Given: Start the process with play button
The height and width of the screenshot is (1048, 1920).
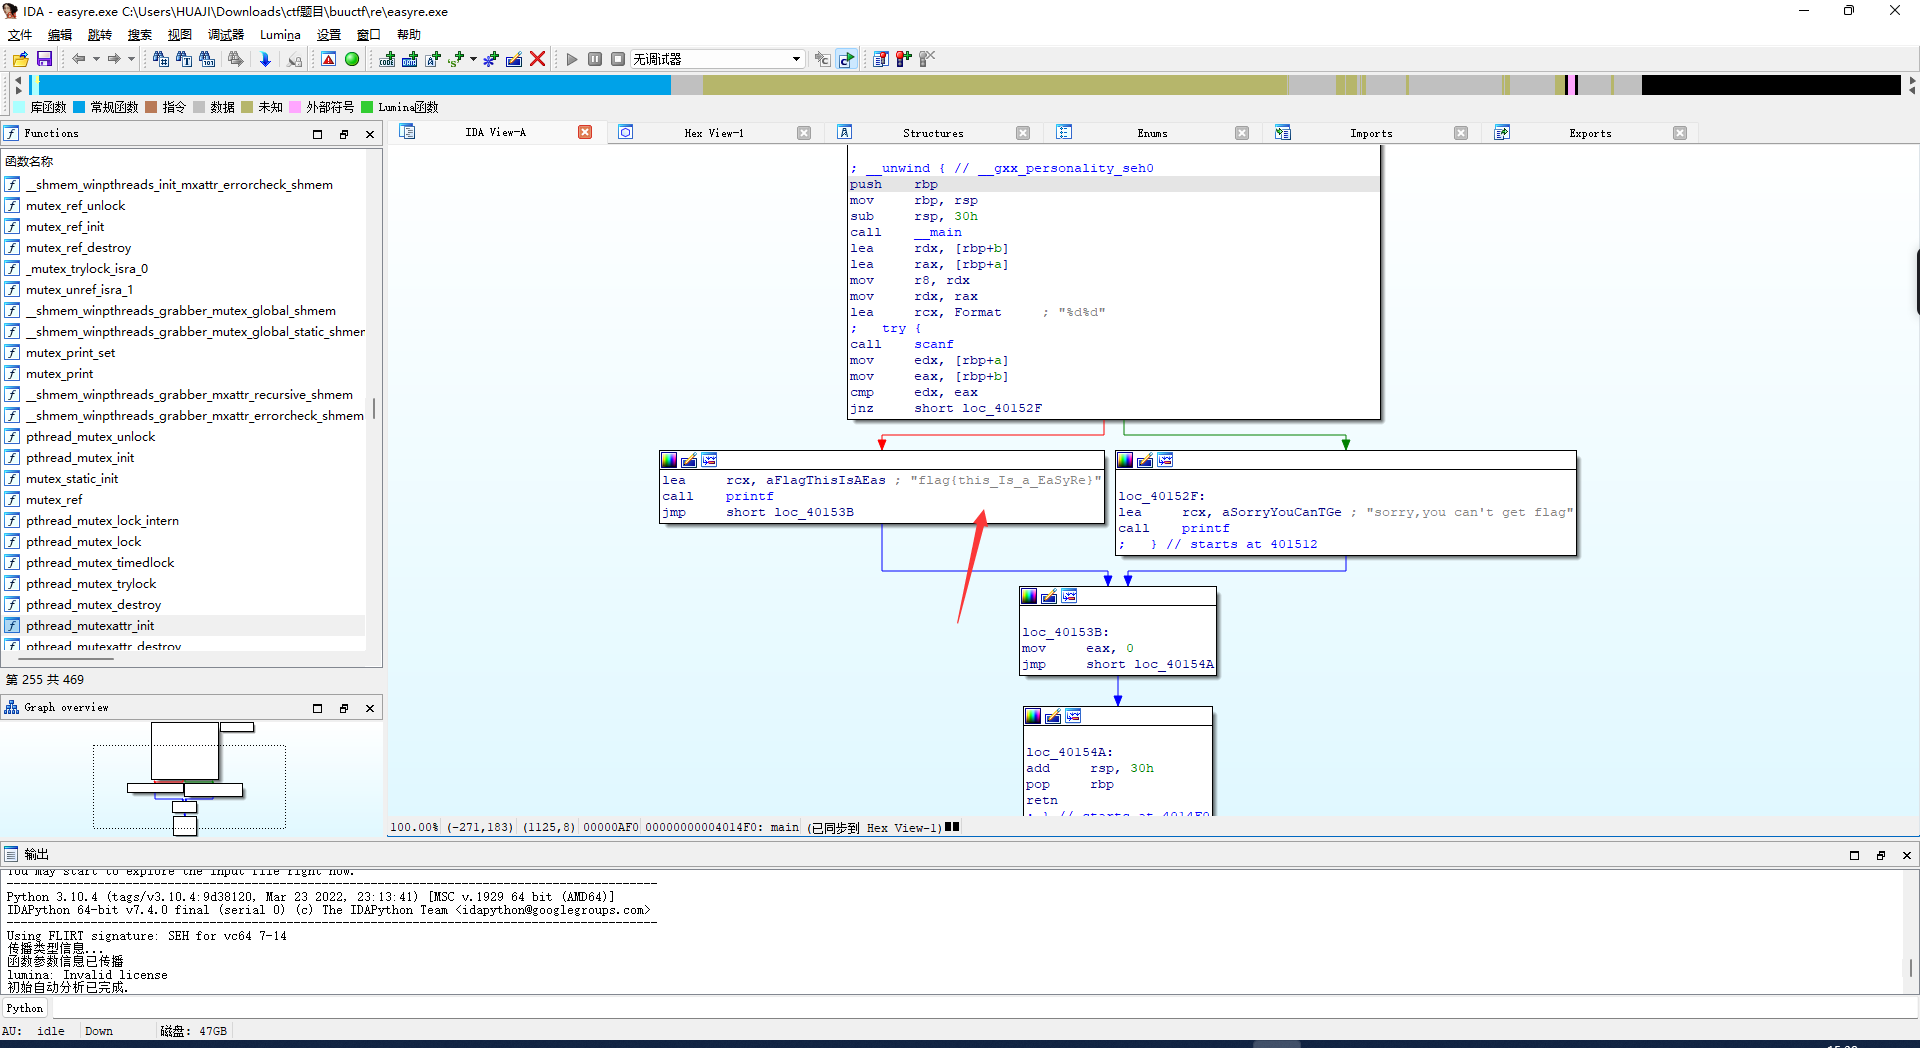Looking at the screenshot, I should pyautogui.click(x=572, y=59).
